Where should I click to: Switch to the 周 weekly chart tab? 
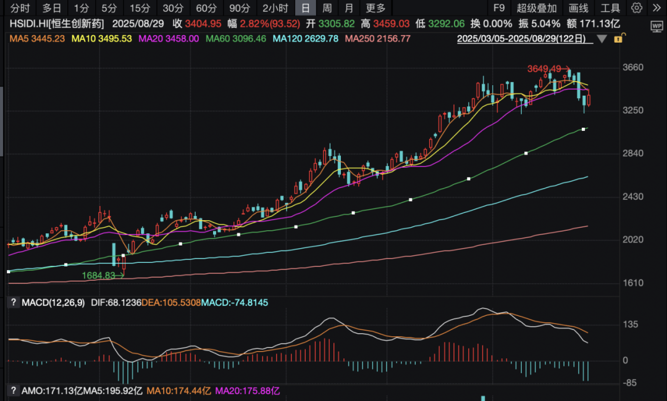point(327,8)
